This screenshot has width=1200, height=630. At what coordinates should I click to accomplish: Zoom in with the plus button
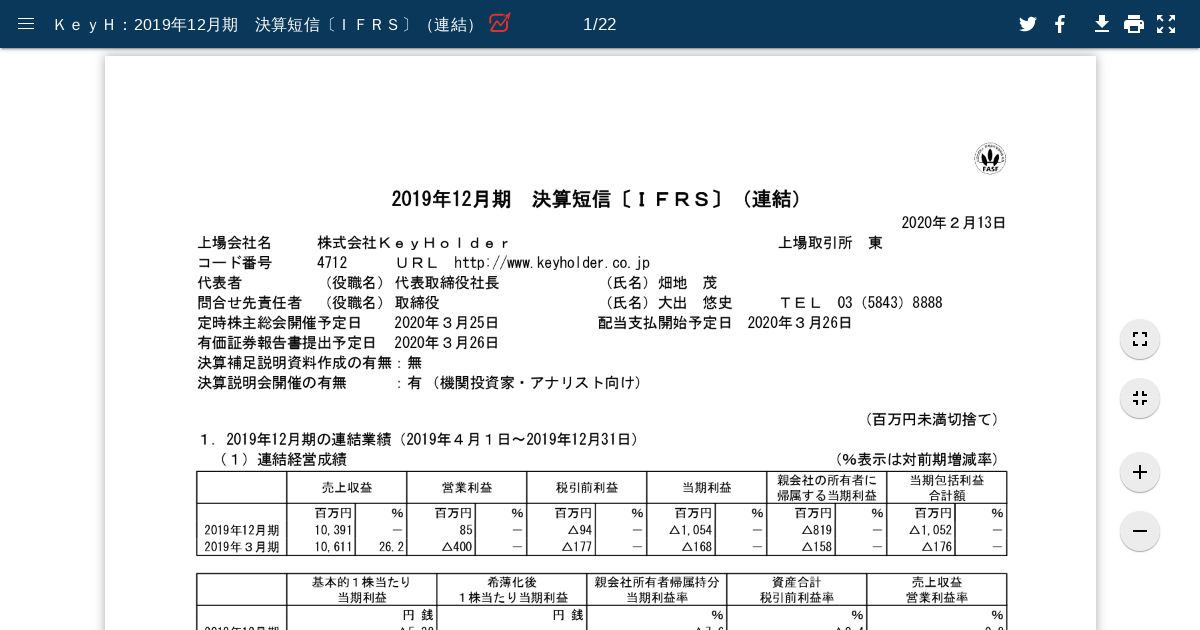point(1140,472)
